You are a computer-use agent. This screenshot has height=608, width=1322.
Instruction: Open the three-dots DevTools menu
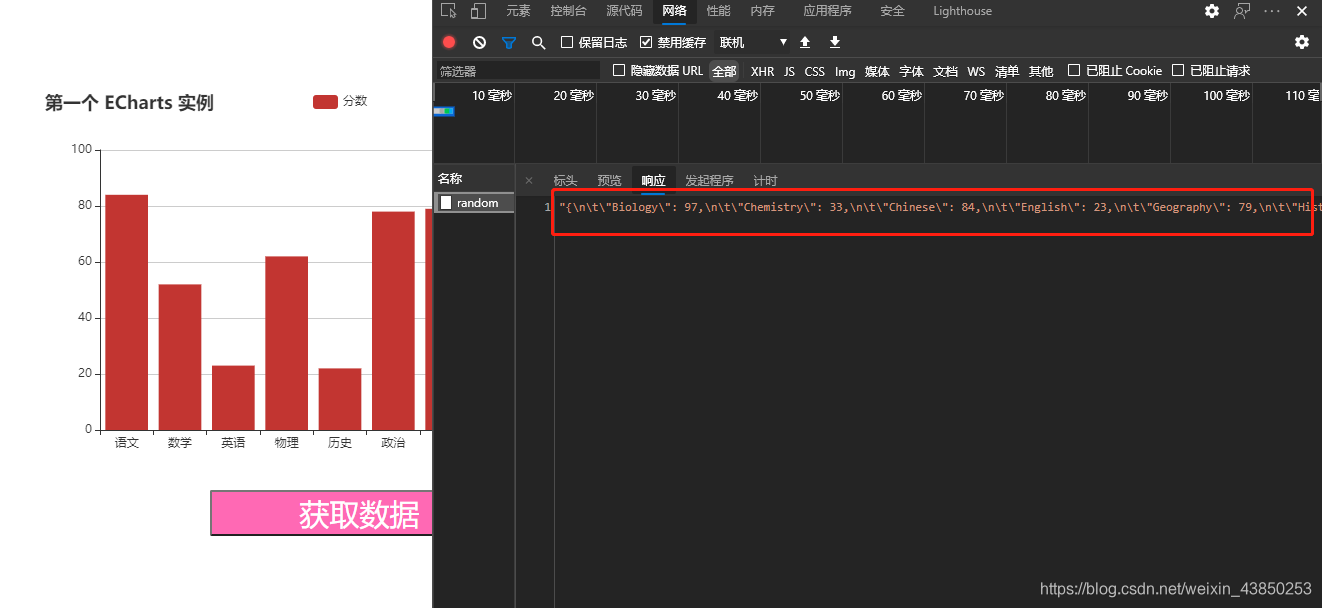pos(1271,11)
